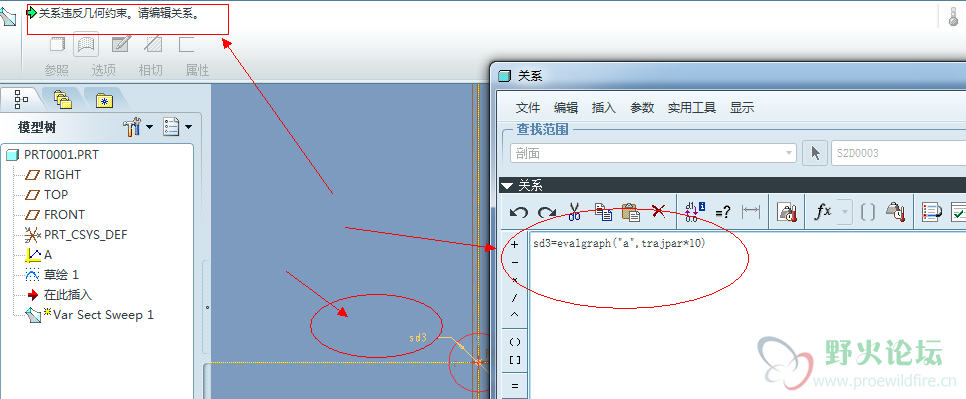Cut selected relation text with scissors
The width and height of the screenshot is (966, 399).
(x=574, y=212)
